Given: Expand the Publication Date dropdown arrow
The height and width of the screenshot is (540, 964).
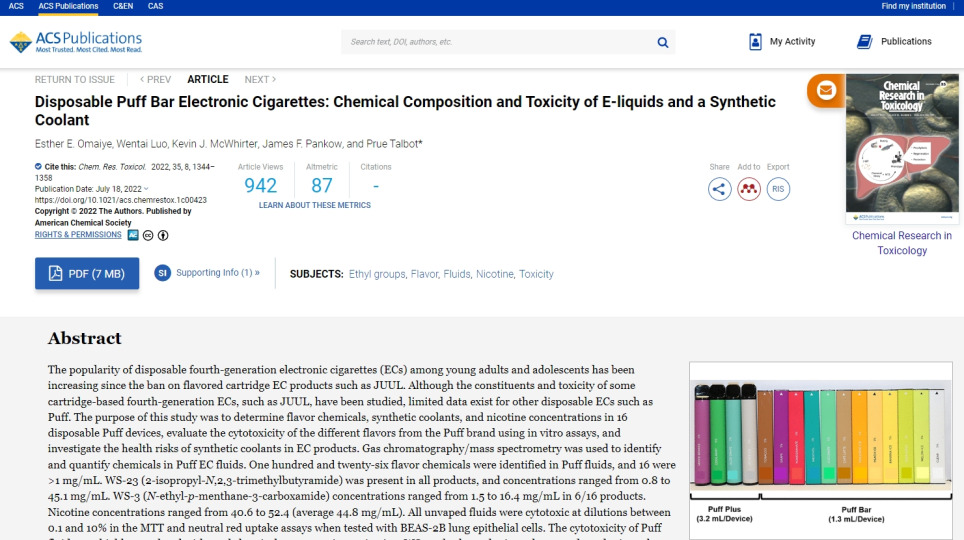Looking at the screenshot, I should [x=146, y=189].
